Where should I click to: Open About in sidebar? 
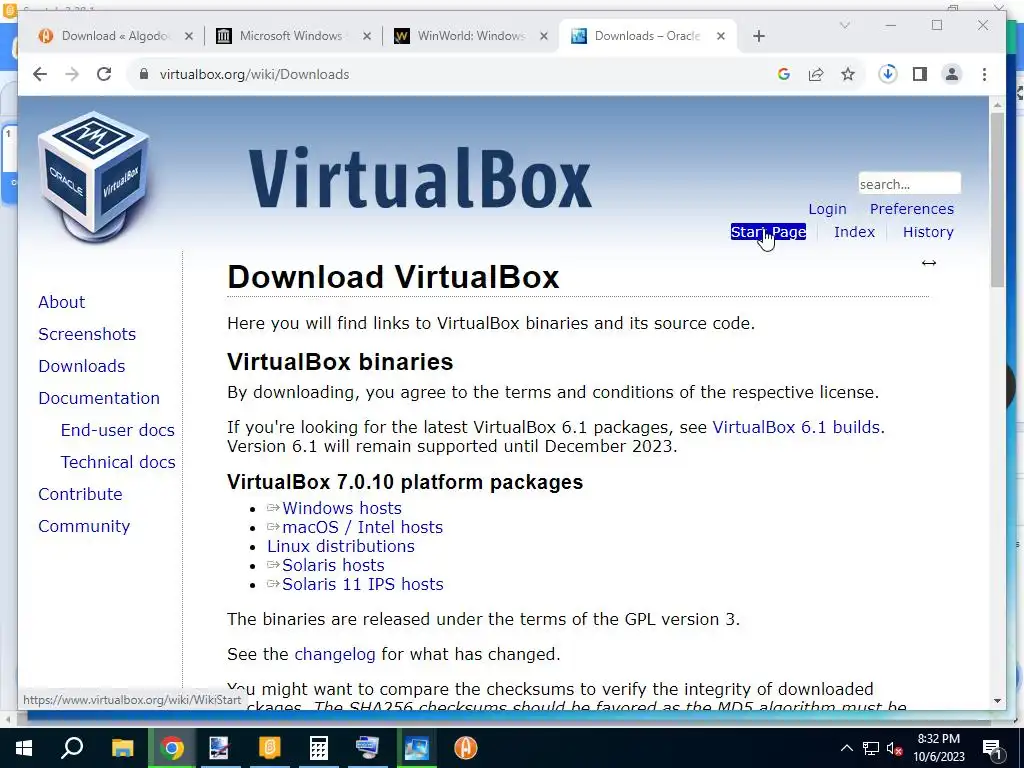pos(61,302)
